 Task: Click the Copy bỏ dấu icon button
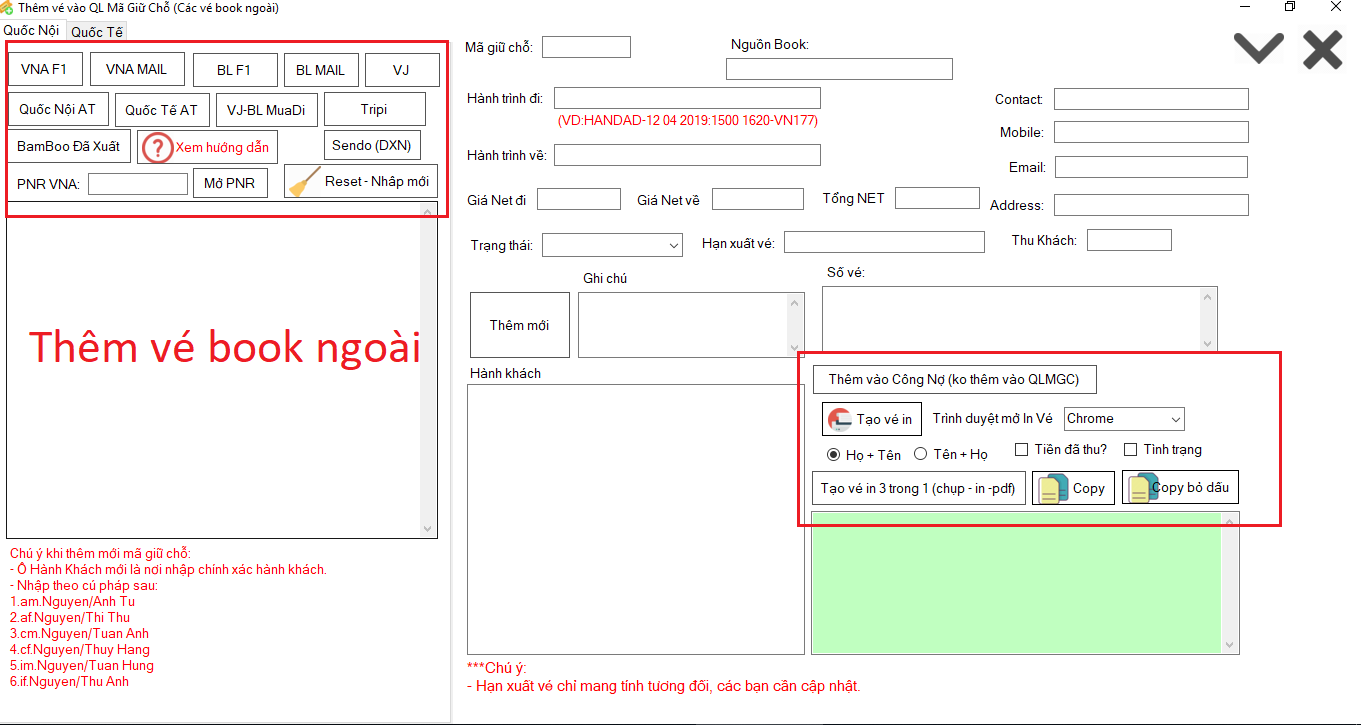pyautogui.click(x=1180, y=487)
